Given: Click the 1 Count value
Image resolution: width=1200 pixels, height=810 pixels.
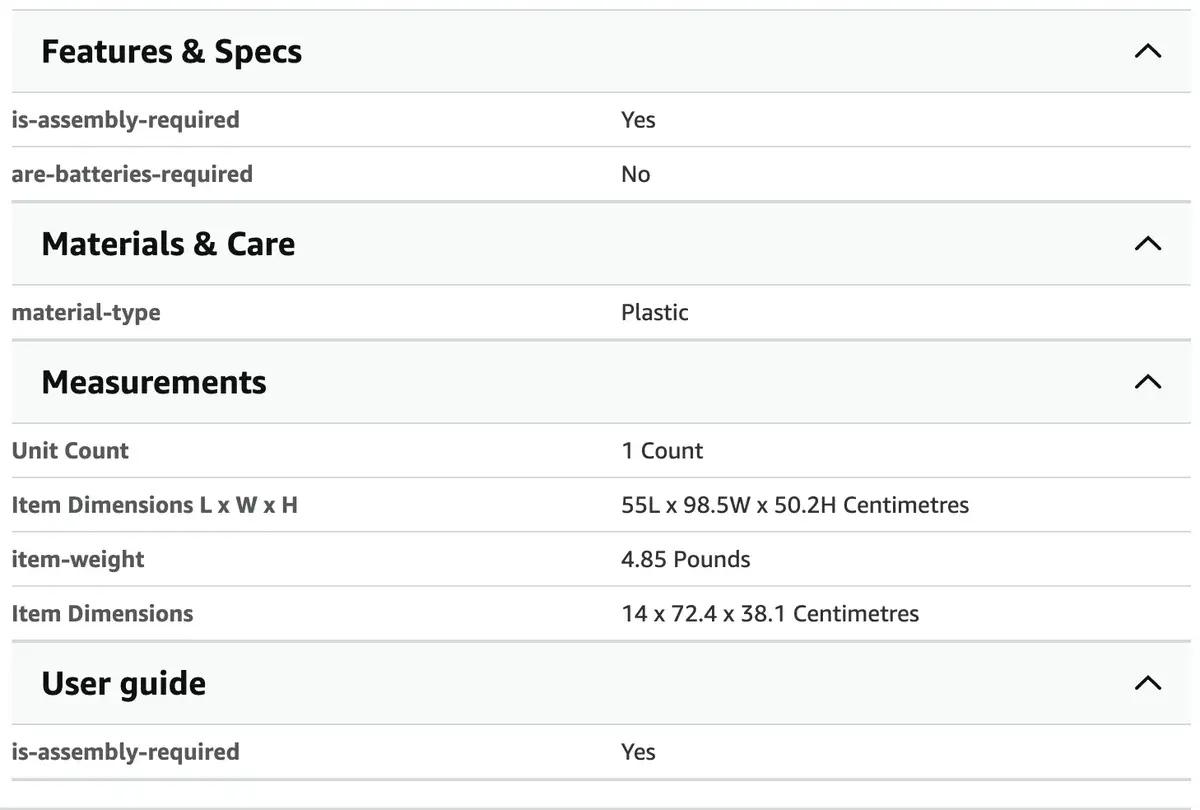Looking at the screenshot, I should click(x=662, y=450).
